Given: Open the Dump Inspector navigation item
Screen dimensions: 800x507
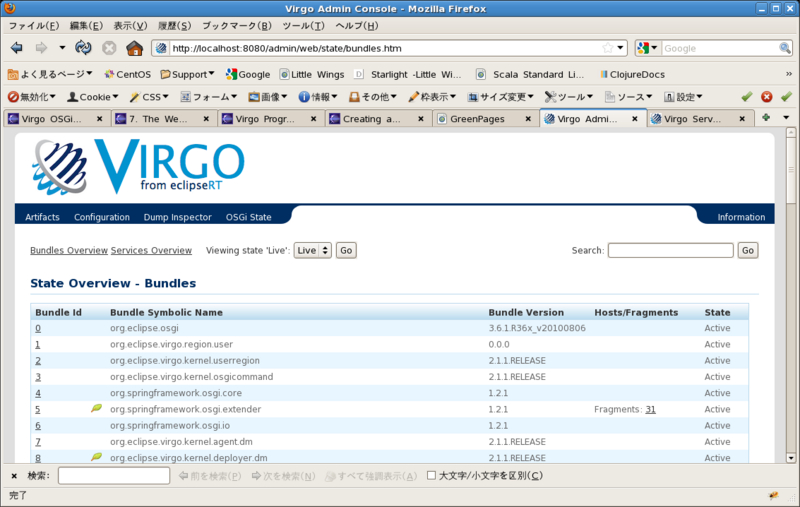Looking at the screenshot, I should click(178, 217).
